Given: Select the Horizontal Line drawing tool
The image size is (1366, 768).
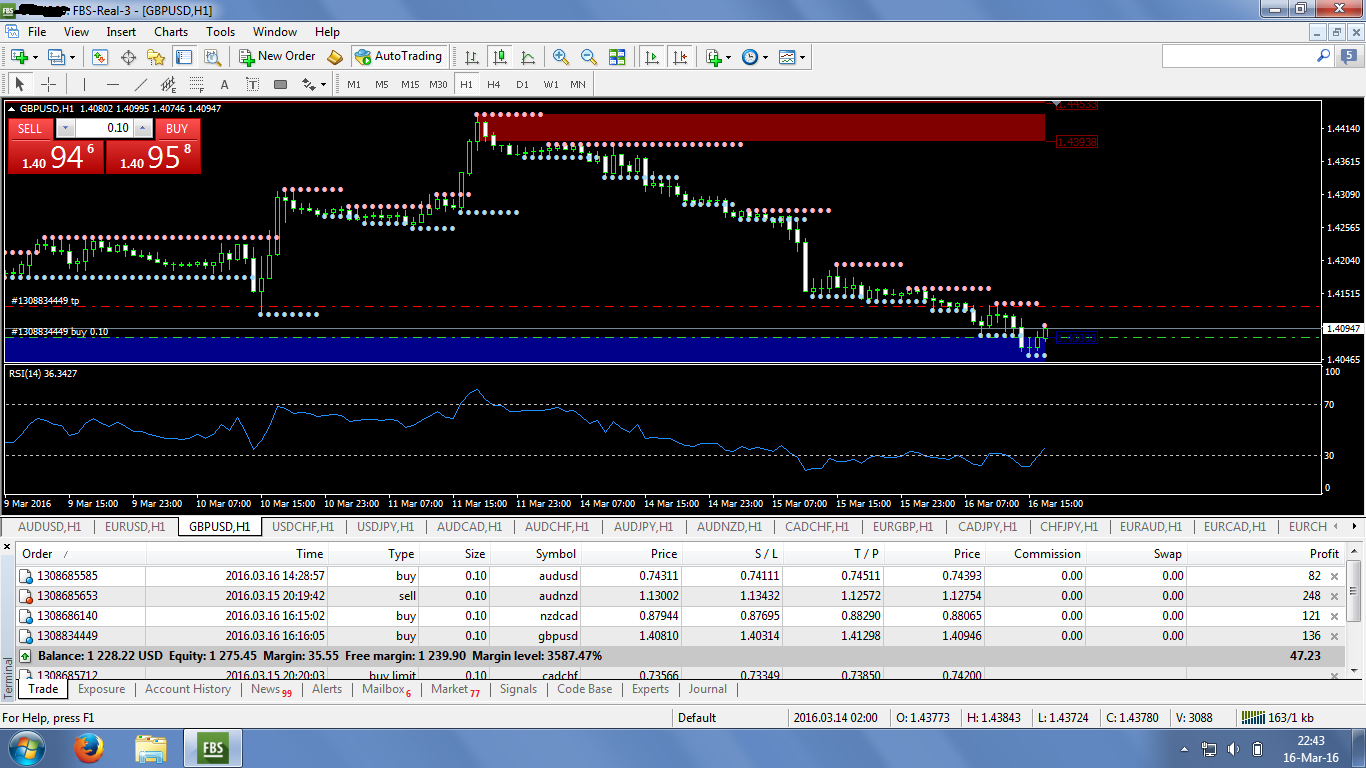Looking at the screenshot, I should click(x=113, y=84).
